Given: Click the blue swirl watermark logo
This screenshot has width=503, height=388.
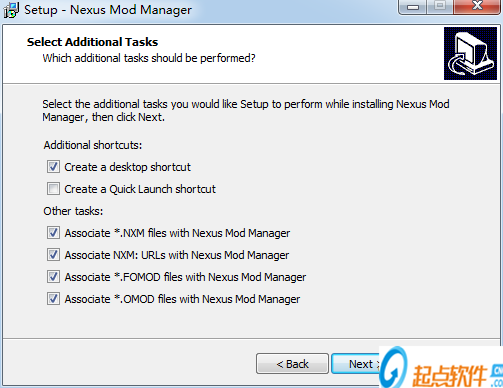Looking at the screenshot, I should point(394,367).
